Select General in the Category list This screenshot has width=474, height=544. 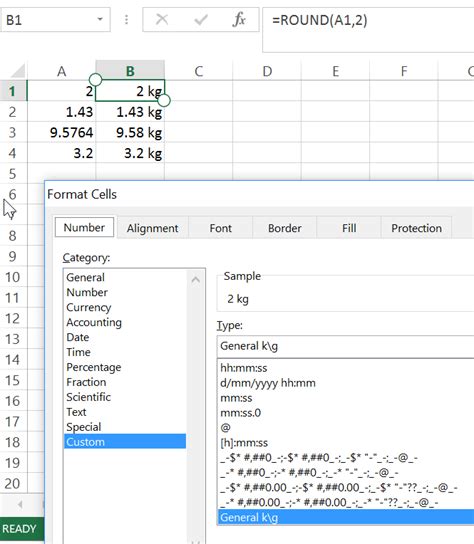coord(125,277)
